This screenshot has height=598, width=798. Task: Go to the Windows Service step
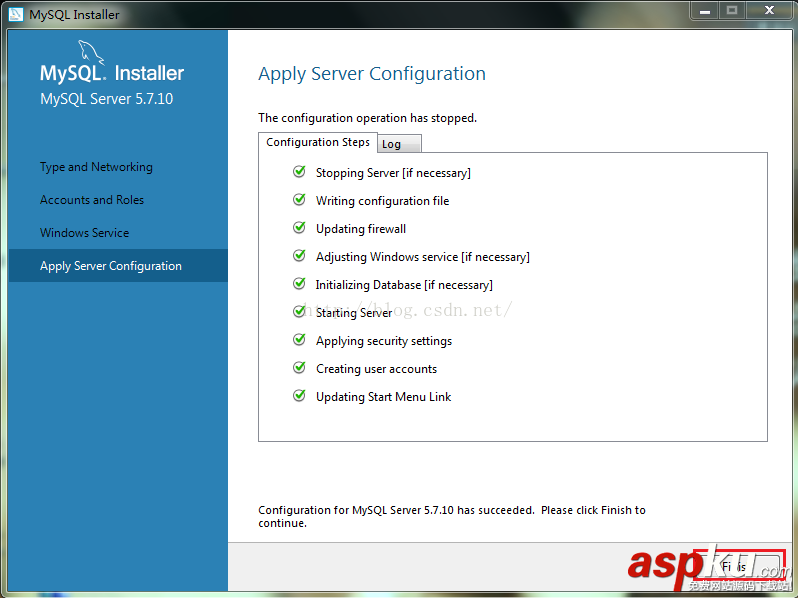(84, 233)
